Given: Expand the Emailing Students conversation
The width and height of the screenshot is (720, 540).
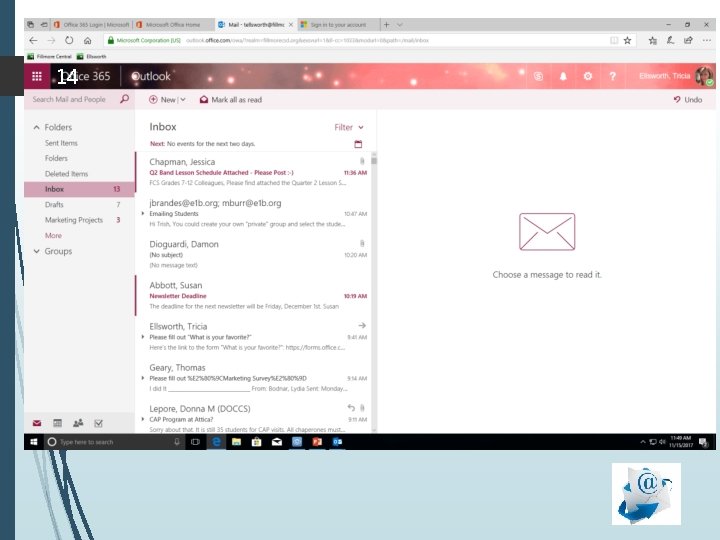Looking at the screenshot, I should [143, 214].
